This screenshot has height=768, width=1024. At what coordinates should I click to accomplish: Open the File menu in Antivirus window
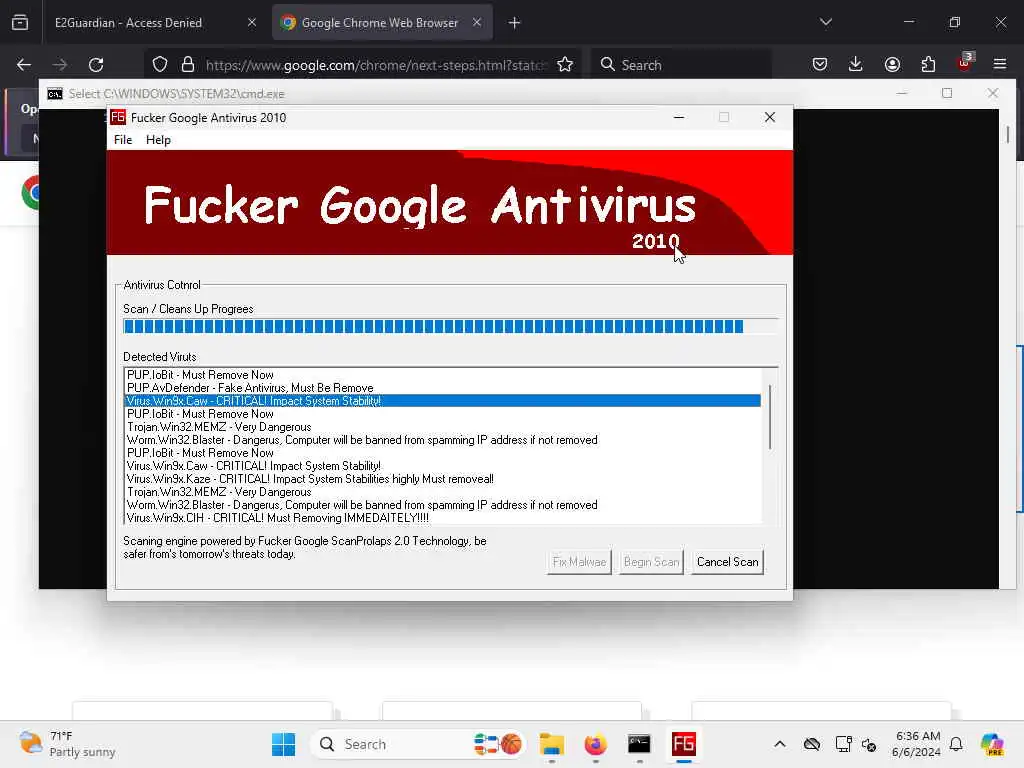pos(123,140)
